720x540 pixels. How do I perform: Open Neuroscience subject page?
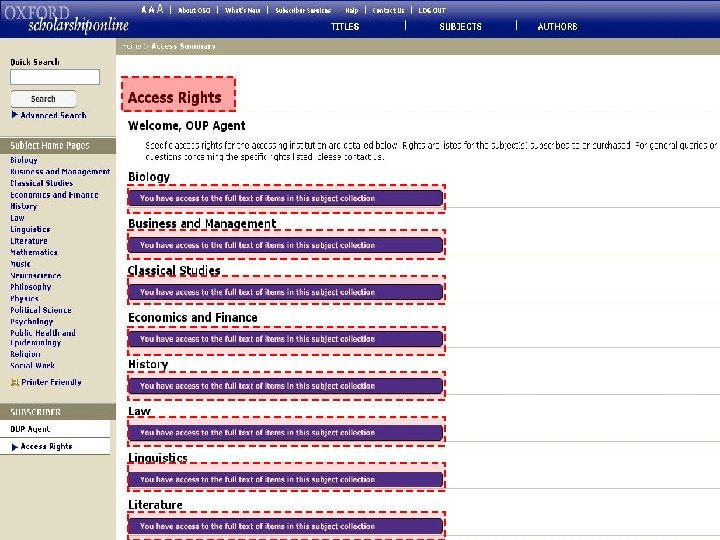point(36,276)
